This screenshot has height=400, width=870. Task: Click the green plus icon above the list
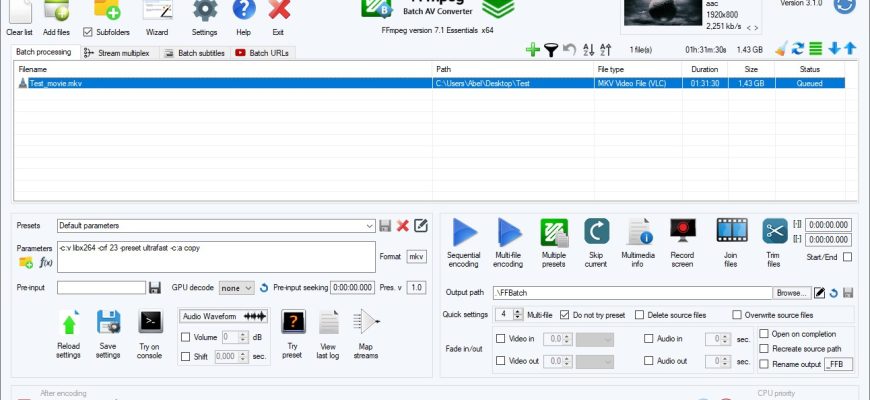coord(533,50)
